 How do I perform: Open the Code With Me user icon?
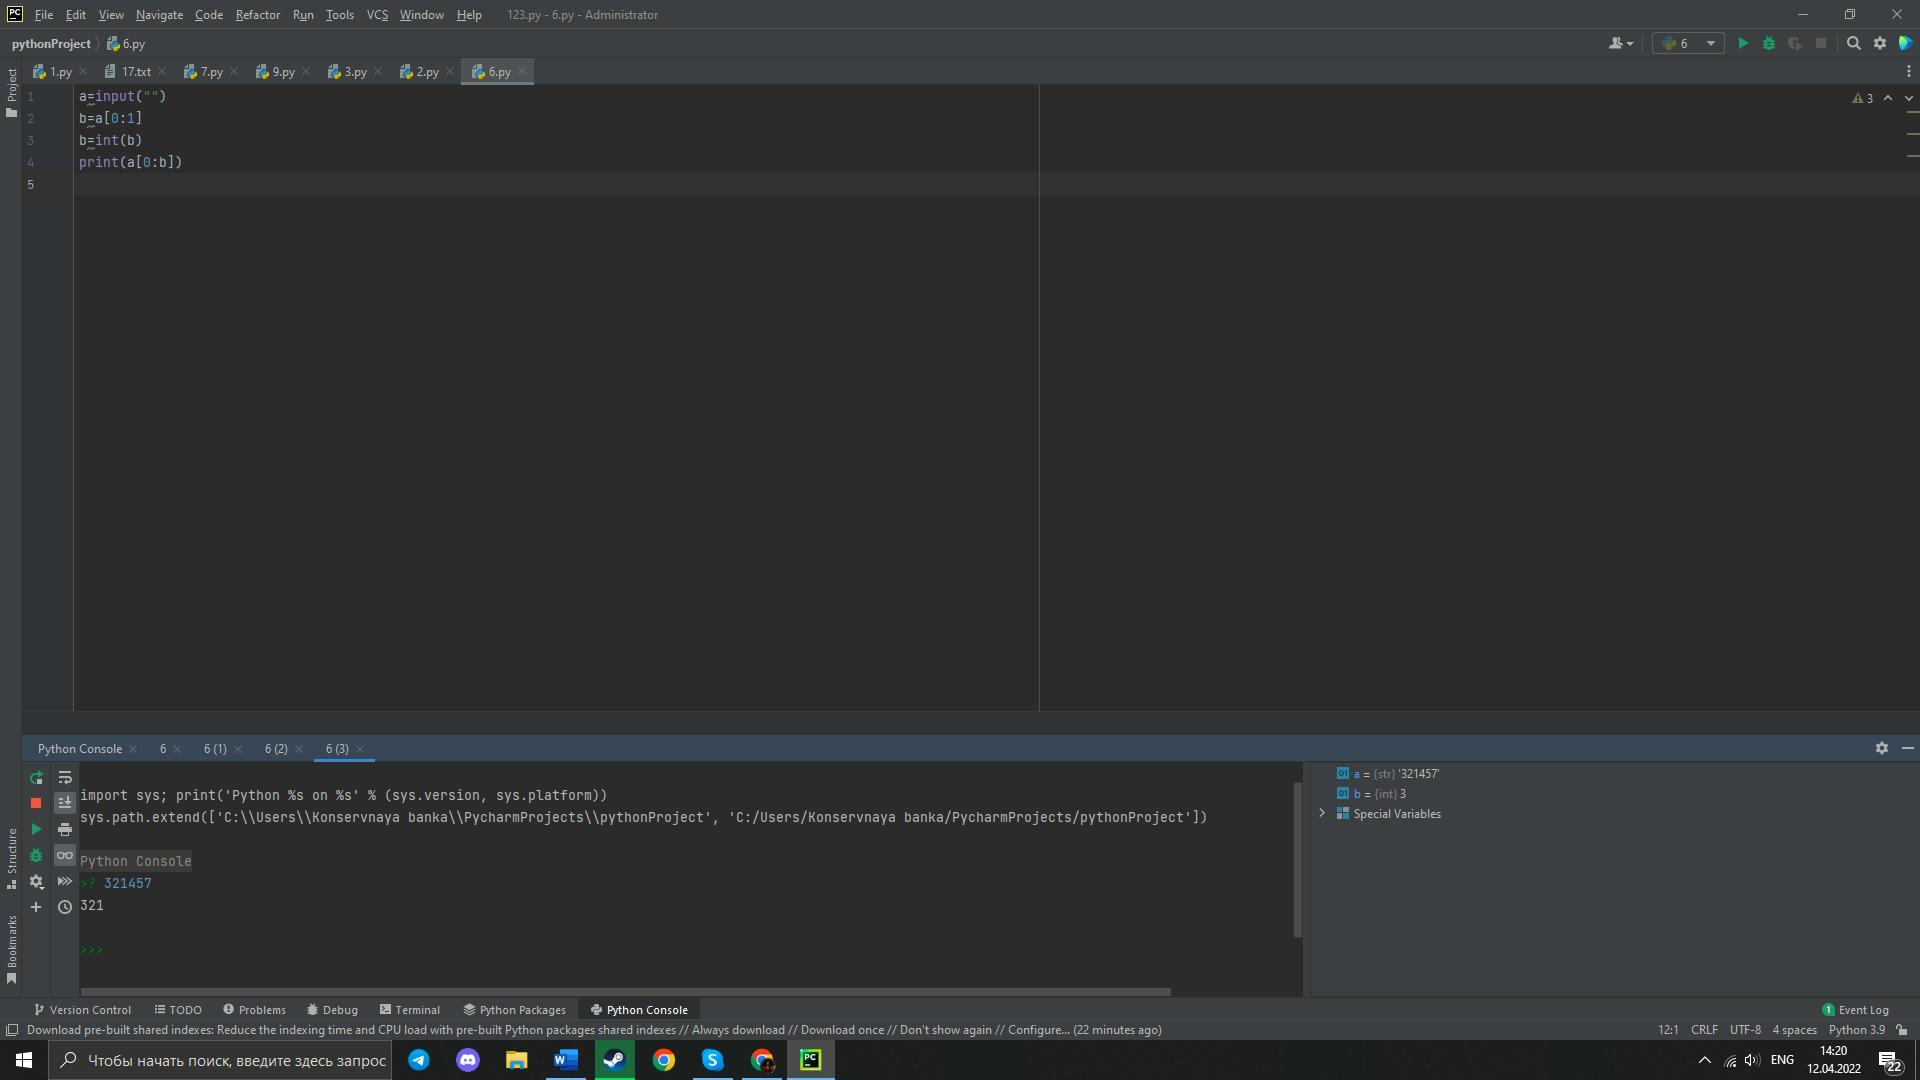[1620, 43]
